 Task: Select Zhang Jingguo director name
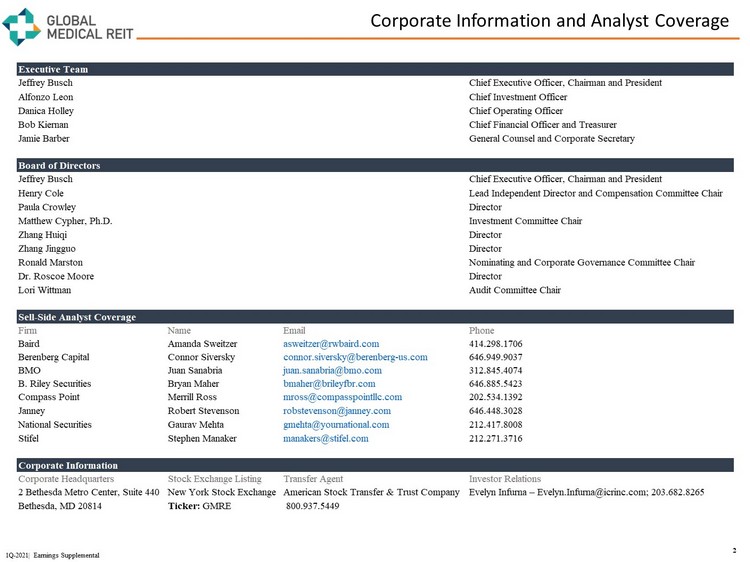coord(47,249)
